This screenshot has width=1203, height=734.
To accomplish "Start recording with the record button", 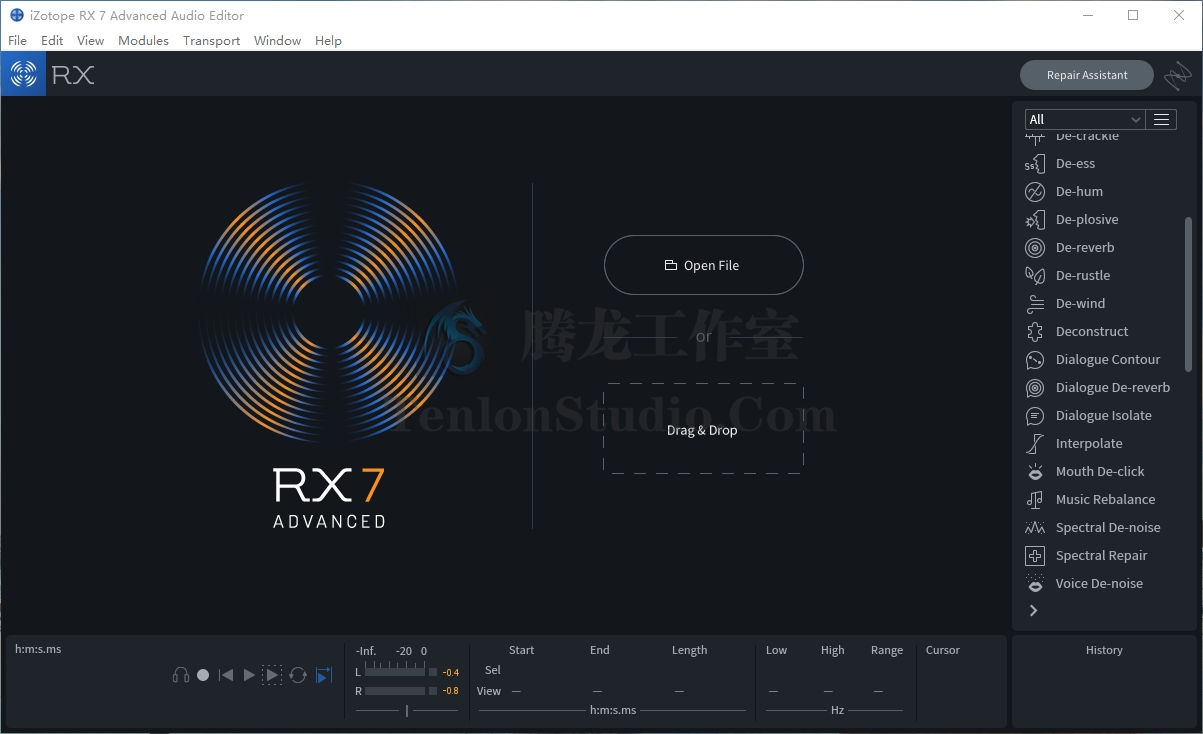I will (203, 676).
